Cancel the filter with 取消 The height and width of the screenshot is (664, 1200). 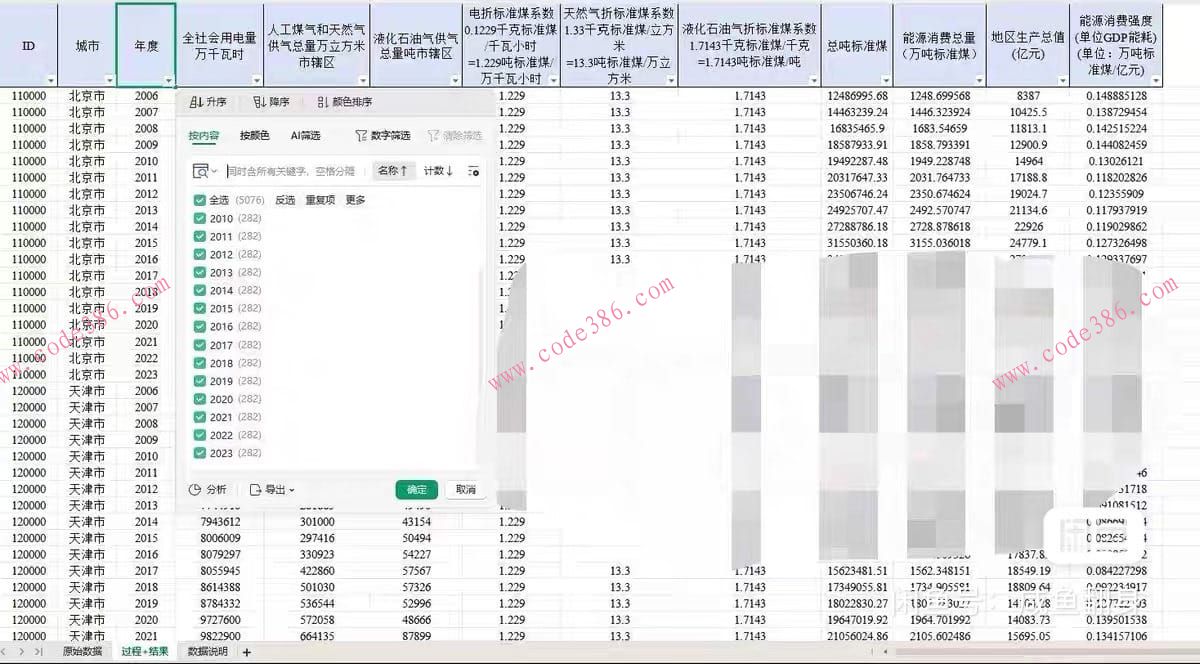465,490
